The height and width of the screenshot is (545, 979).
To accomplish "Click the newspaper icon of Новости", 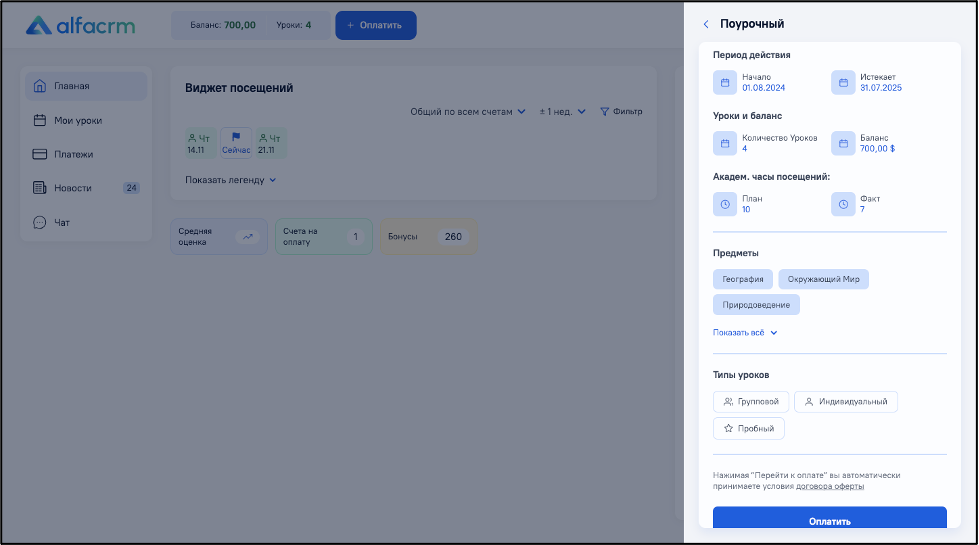I will pyautogui.click(x=40, y=187).
